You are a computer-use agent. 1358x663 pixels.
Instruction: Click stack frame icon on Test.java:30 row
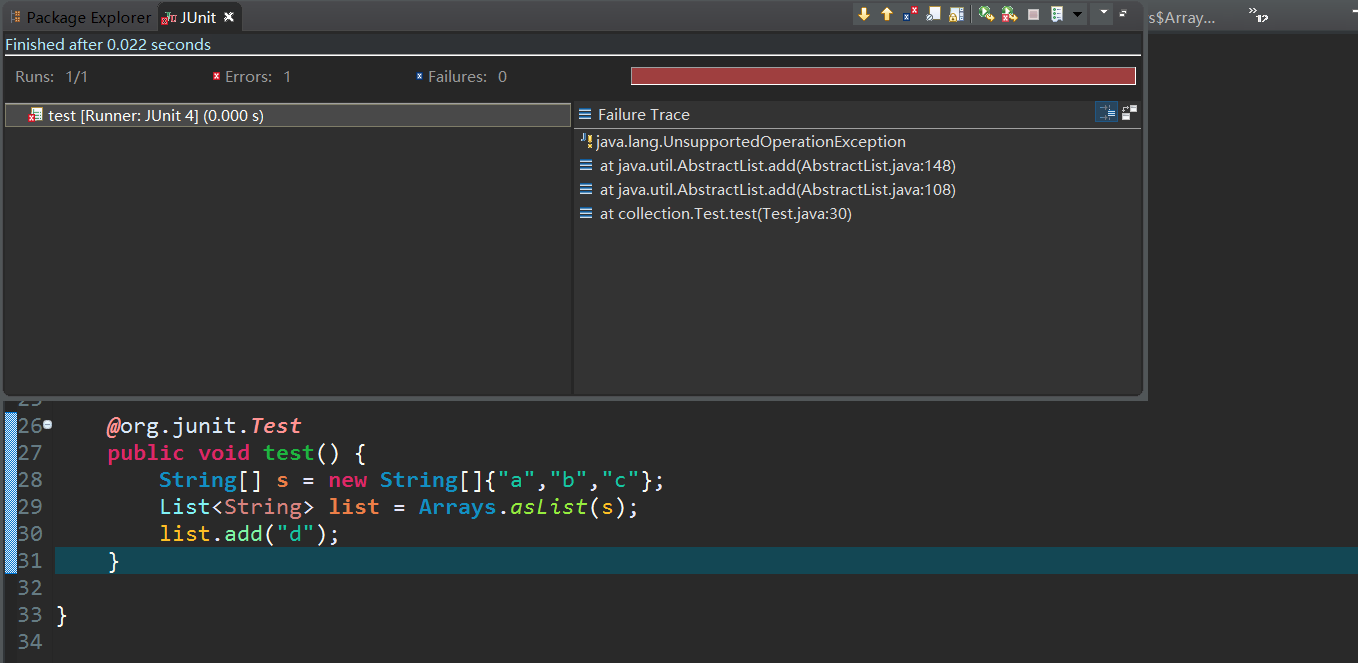click(x=586, y=214)
